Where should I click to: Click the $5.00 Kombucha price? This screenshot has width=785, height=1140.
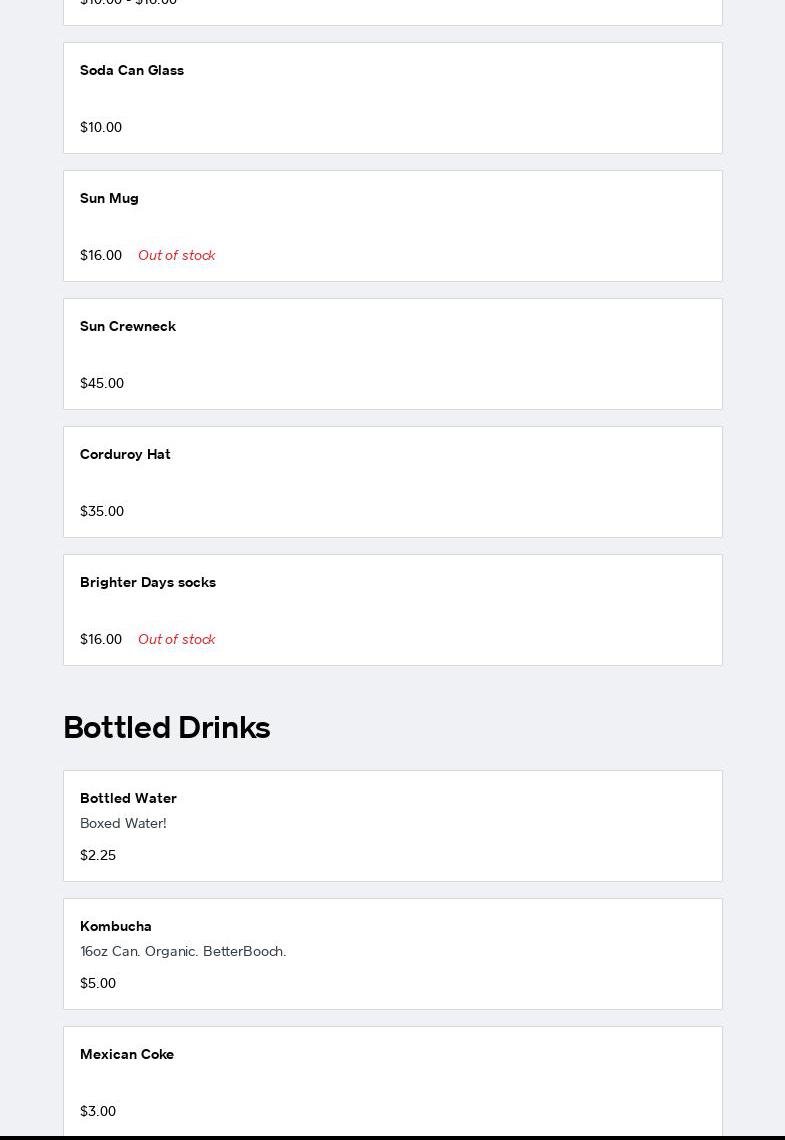tap(98, 983)
